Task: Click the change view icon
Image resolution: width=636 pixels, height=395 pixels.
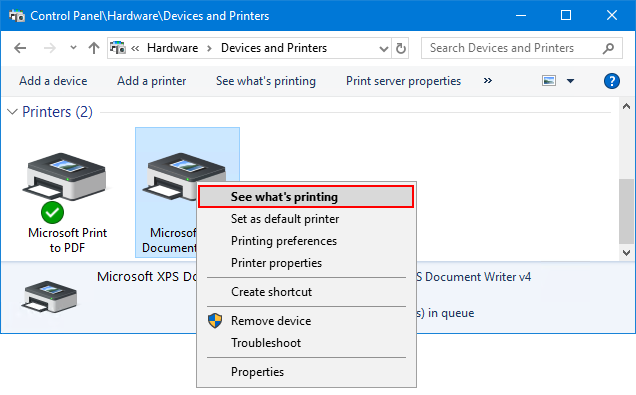Action: coord(549,81)
